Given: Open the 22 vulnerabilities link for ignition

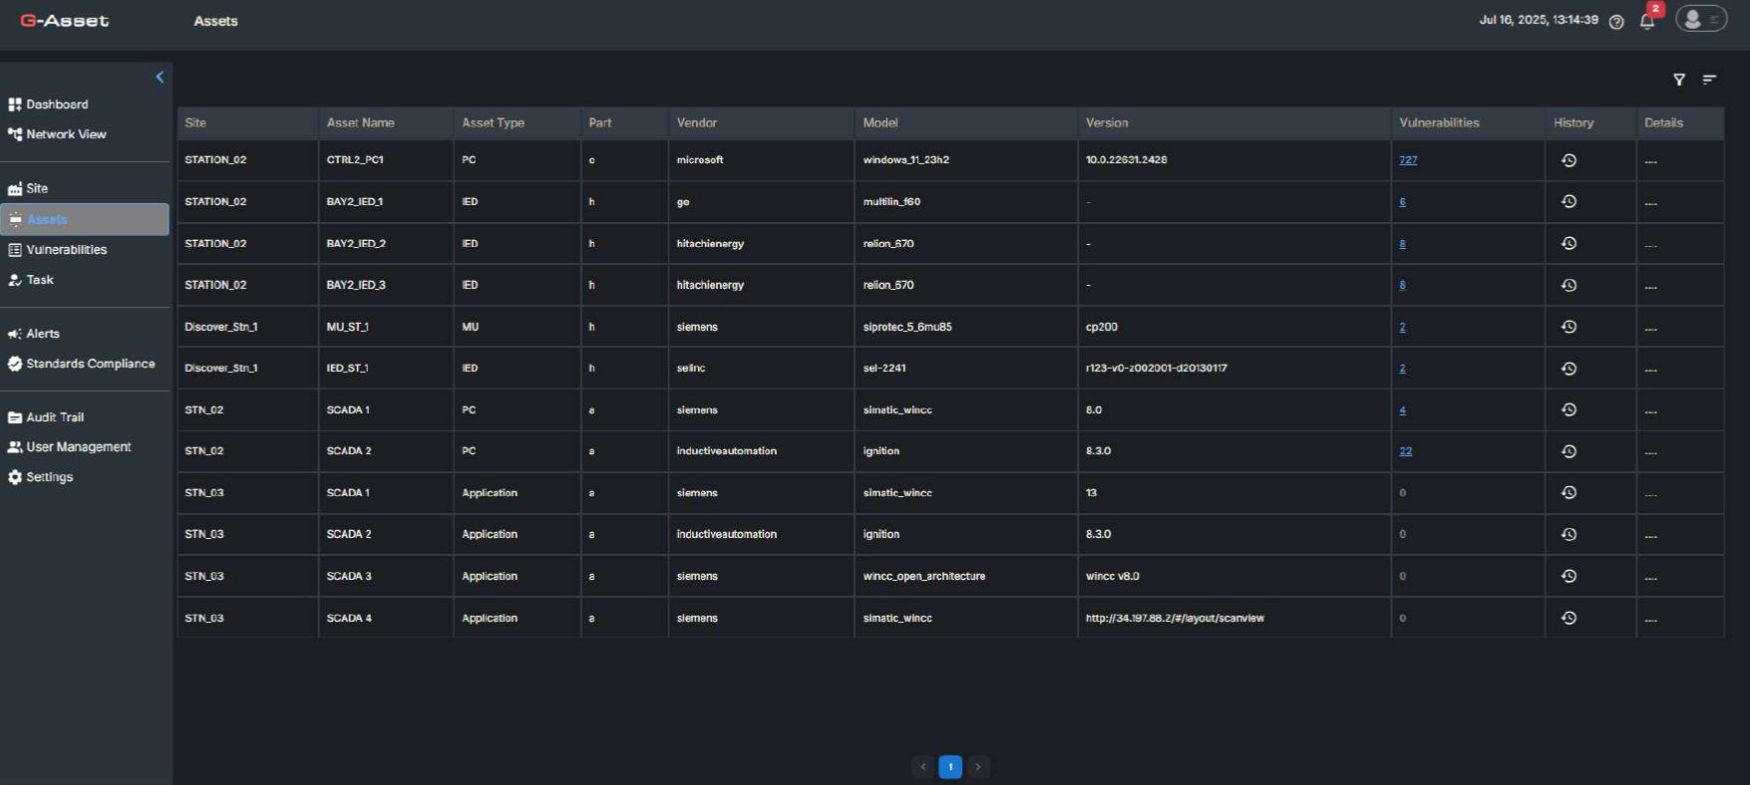Looking at the screenshot, I should click(1405, 451).
